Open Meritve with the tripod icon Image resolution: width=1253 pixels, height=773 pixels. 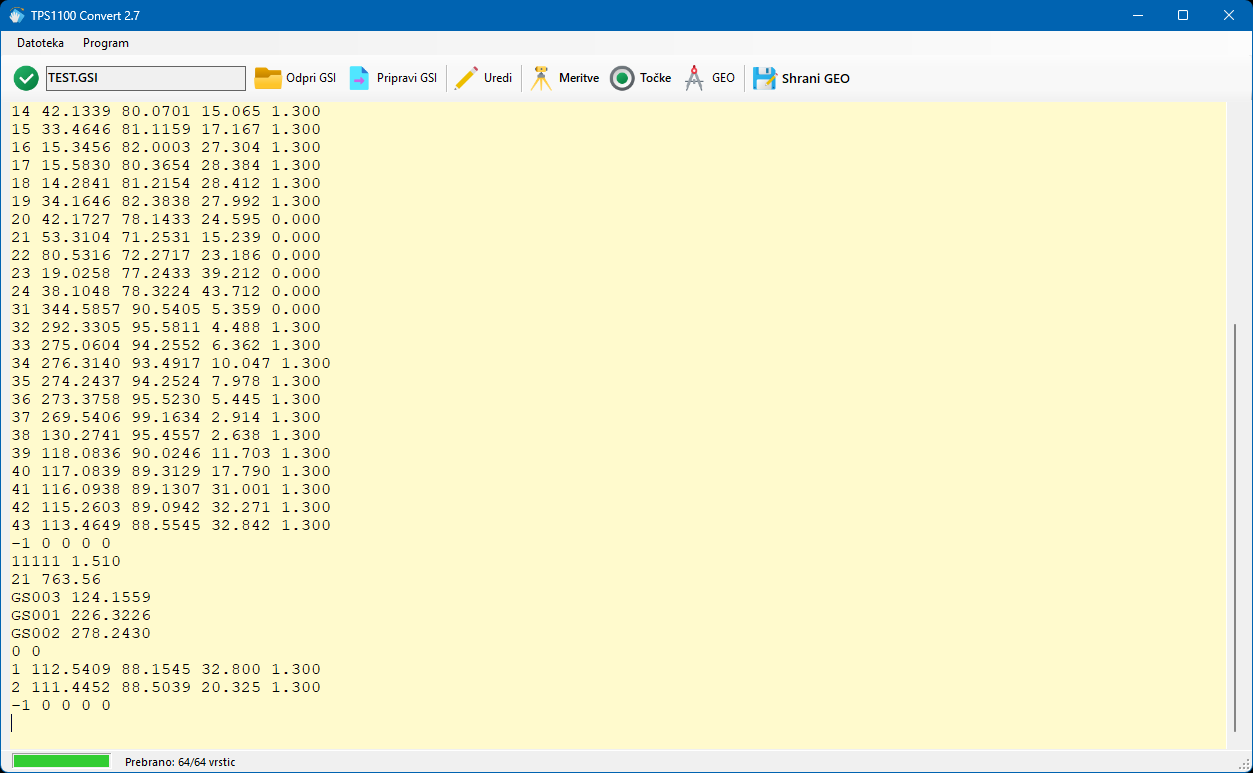[541, 78]
